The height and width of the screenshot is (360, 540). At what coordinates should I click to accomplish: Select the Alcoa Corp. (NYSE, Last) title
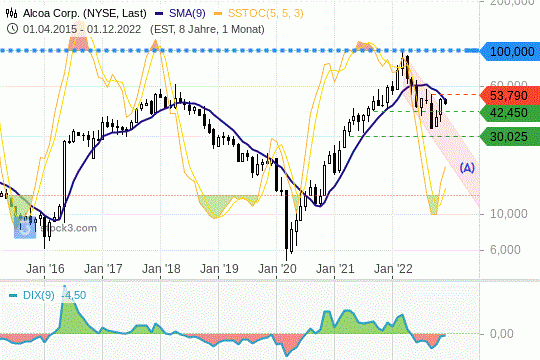pos(84,13)
